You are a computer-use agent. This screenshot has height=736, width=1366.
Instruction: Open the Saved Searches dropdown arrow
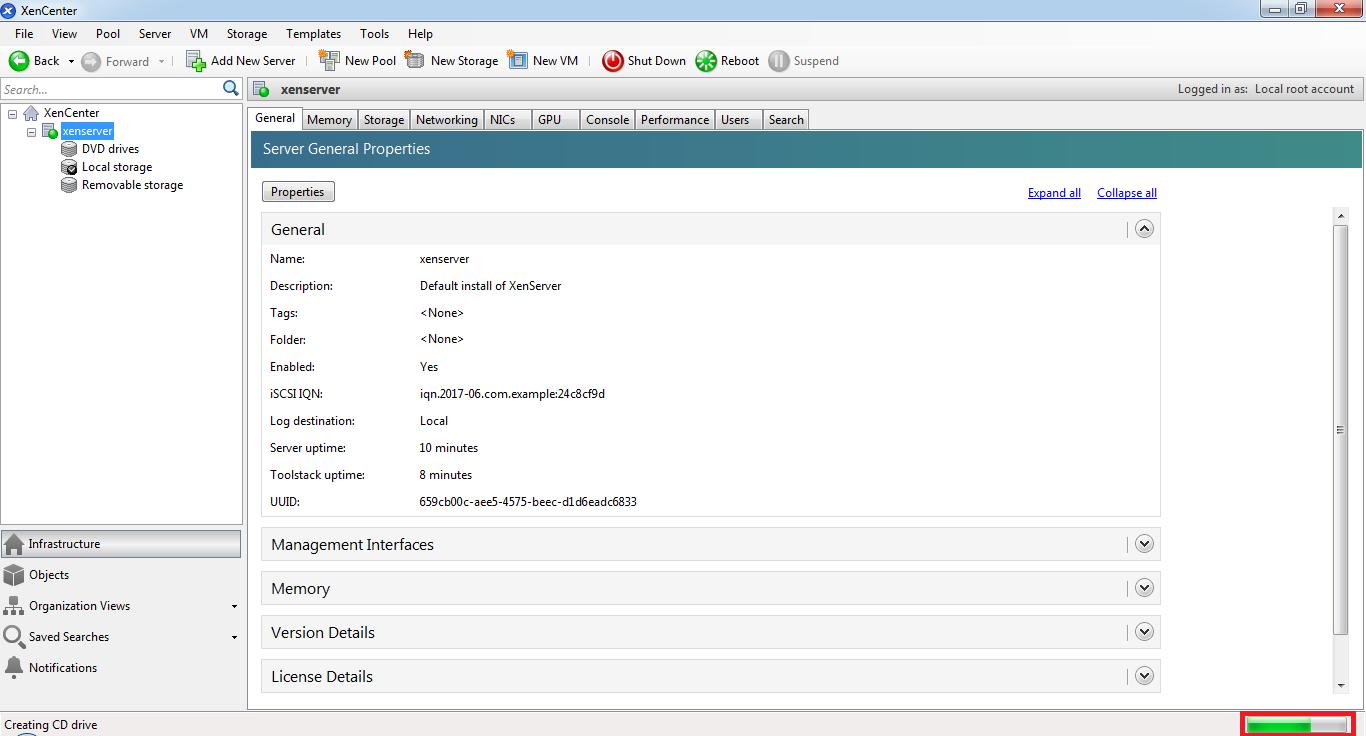point(234,638)
